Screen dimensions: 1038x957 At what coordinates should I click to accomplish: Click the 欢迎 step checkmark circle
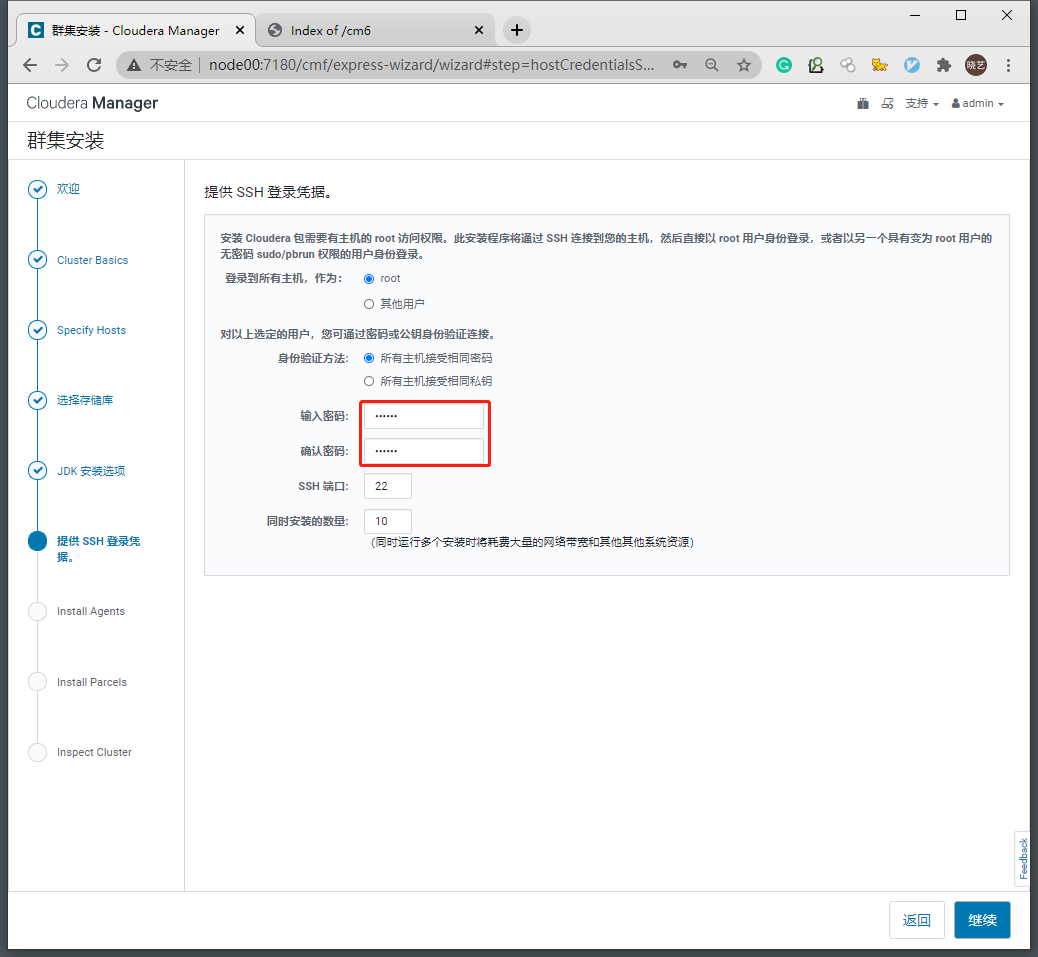(38, 189)
